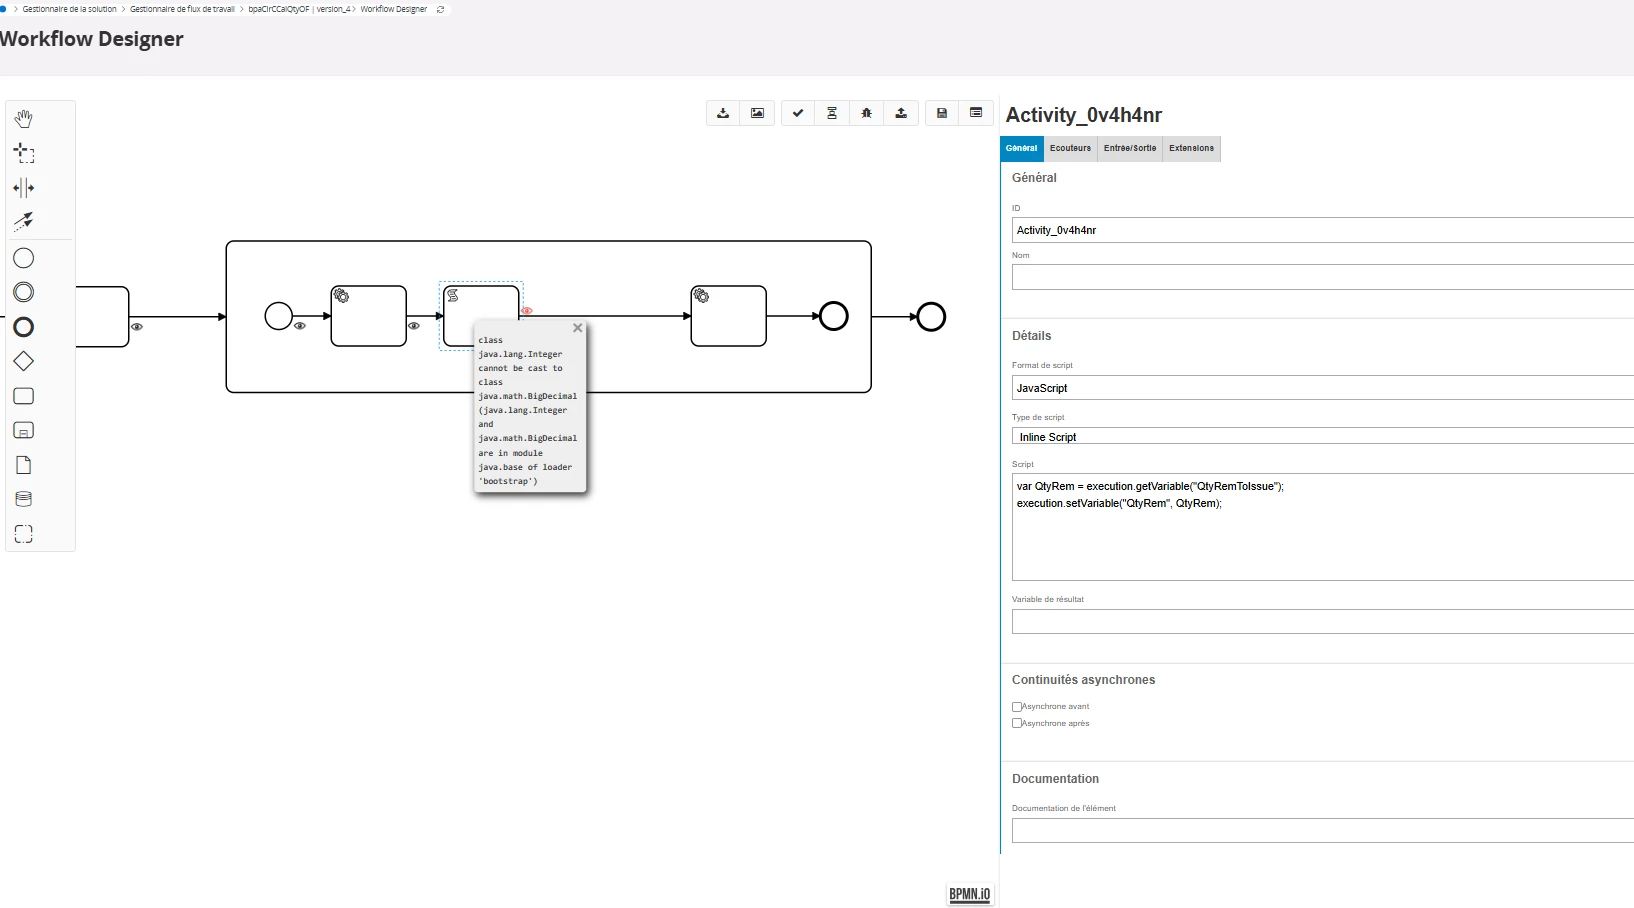Open the Format de script dropdown
1634x908 pixels.
(1322, 388)
